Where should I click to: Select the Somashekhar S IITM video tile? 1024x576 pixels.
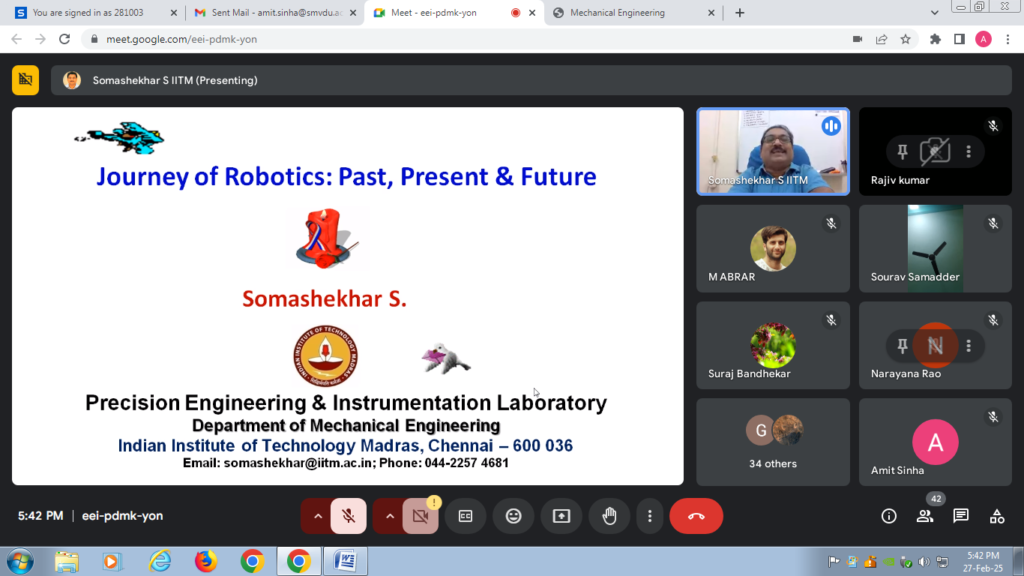(x=773, y=152)
